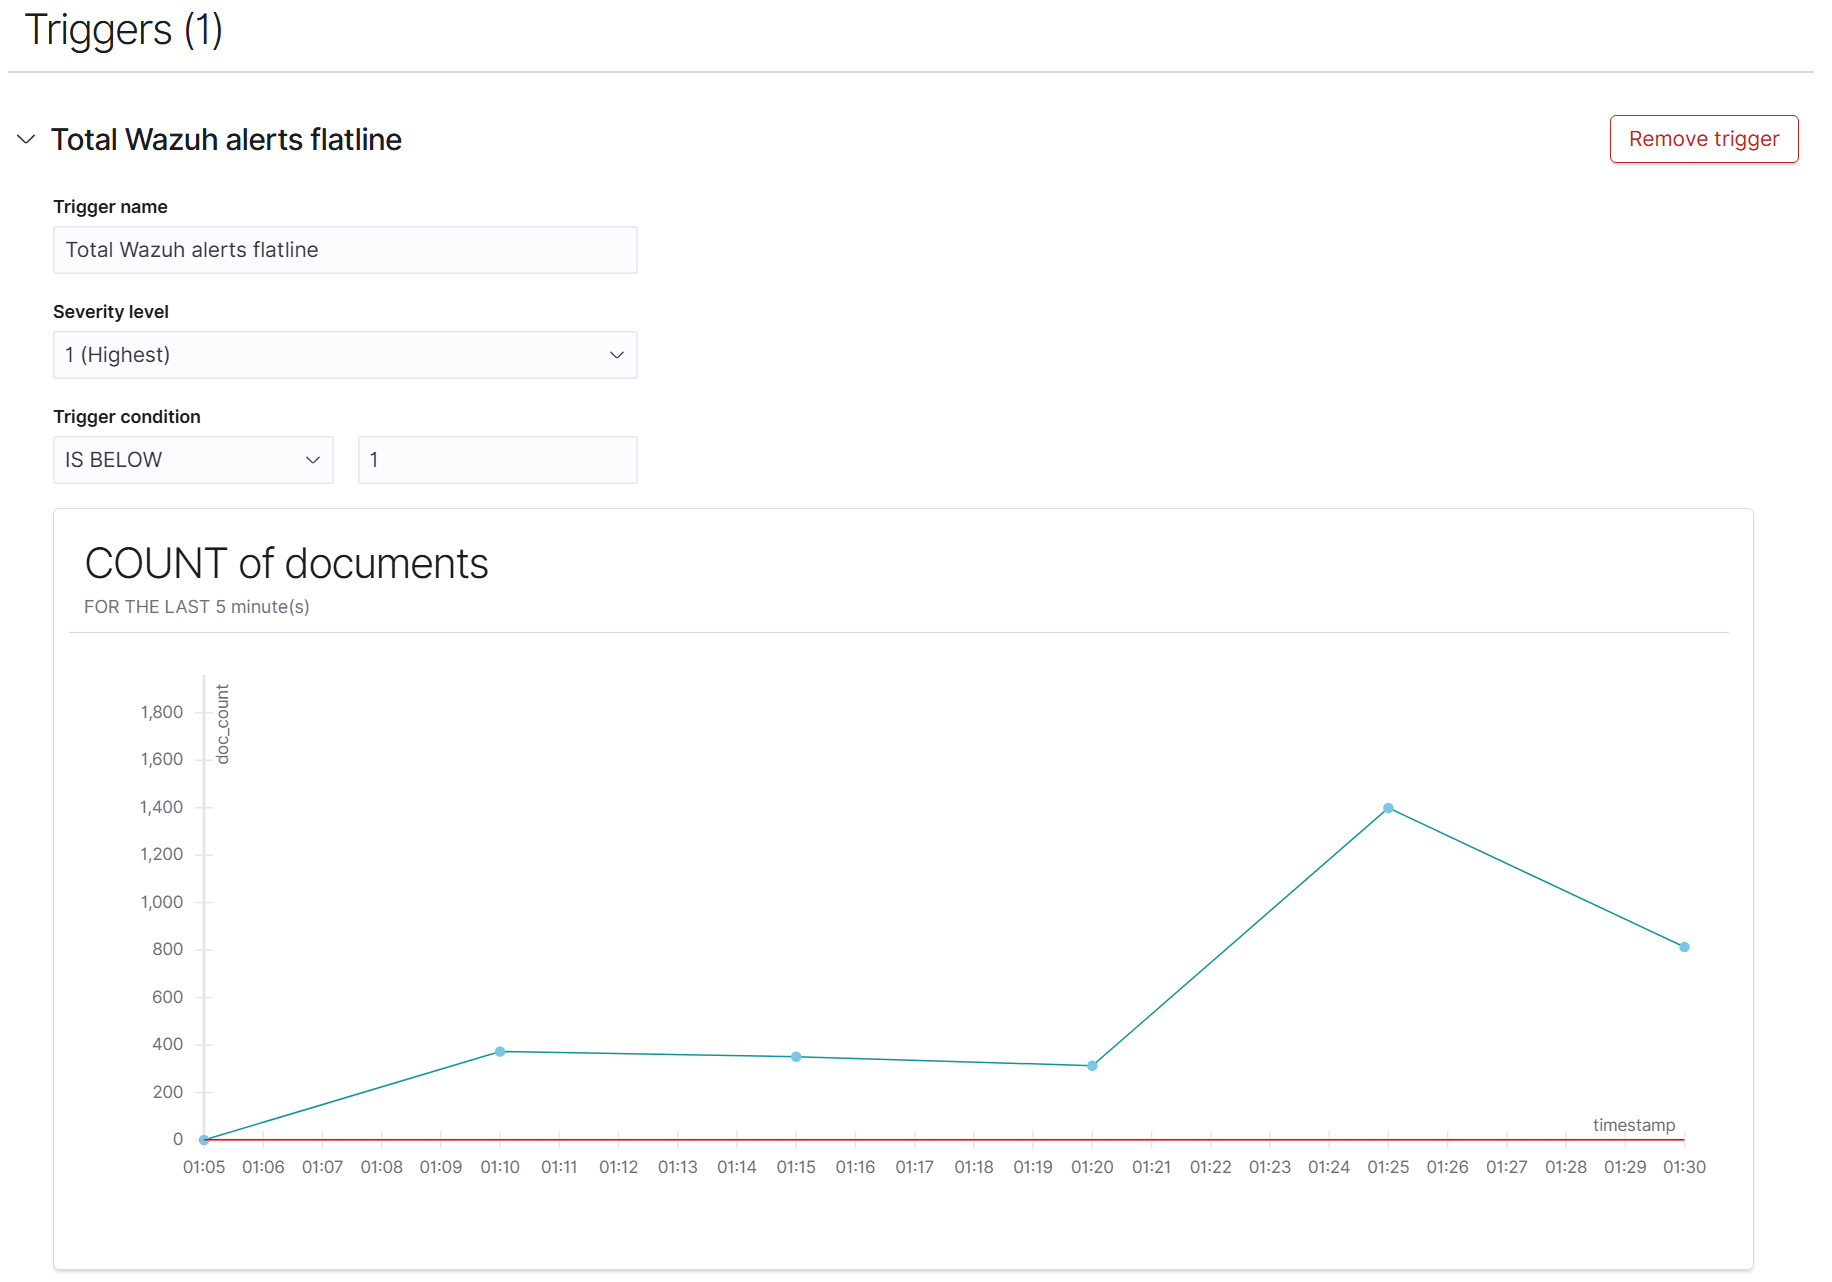Image resolution: width=1832 pixels, height=1282 pixels.
Task: Click the doc_count y-axis label
Action: [222, 724]
